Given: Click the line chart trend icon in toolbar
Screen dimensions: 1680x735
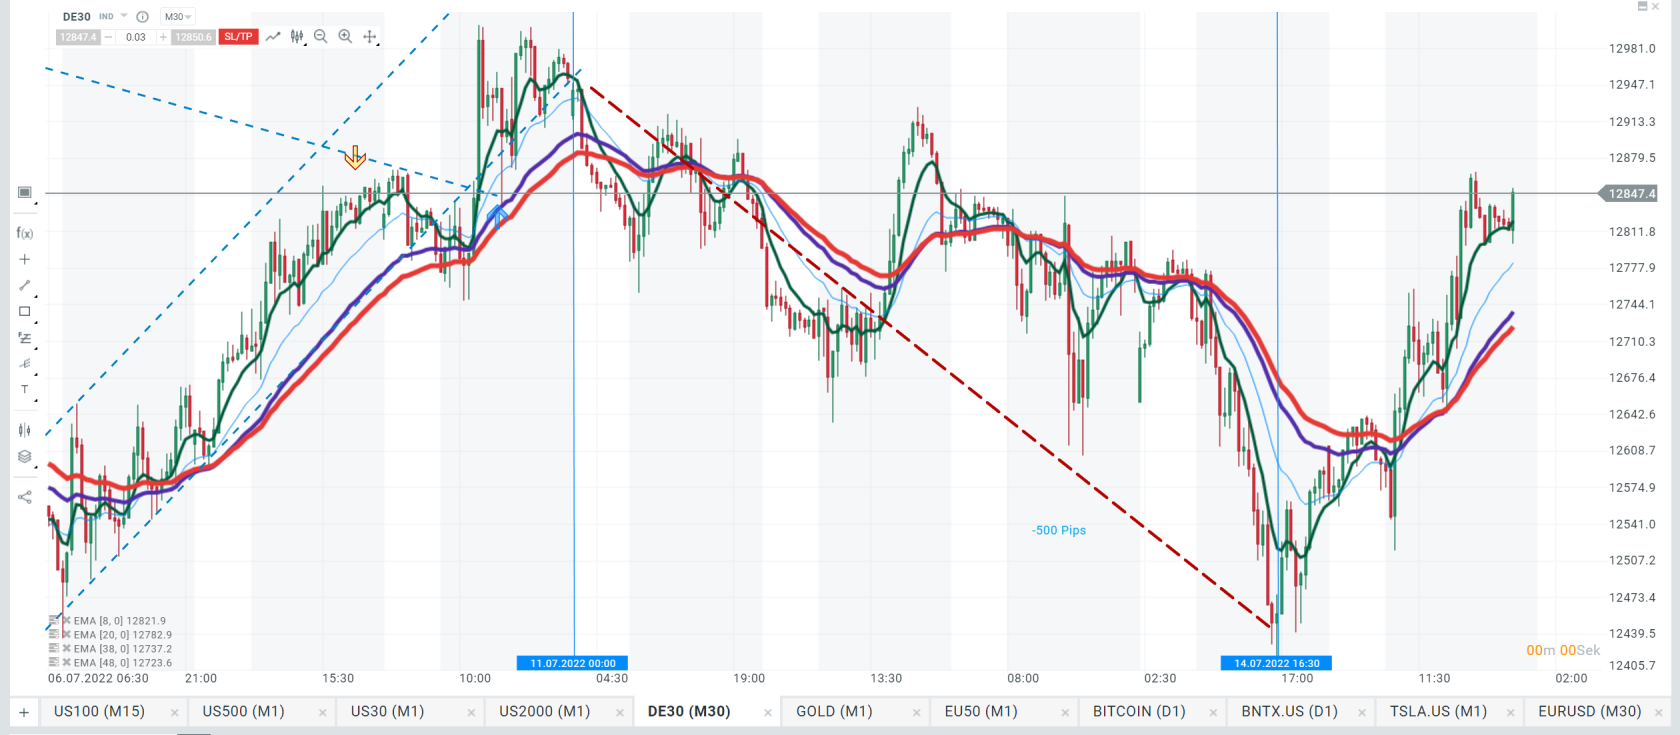Looking at the screenshot, I should pos(272,37).
